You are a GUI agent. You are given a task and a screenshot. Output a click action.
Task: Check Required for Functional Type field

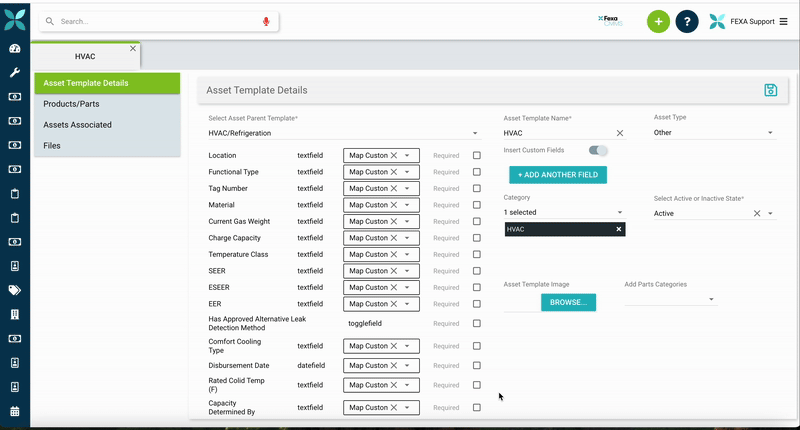point(477,172)
